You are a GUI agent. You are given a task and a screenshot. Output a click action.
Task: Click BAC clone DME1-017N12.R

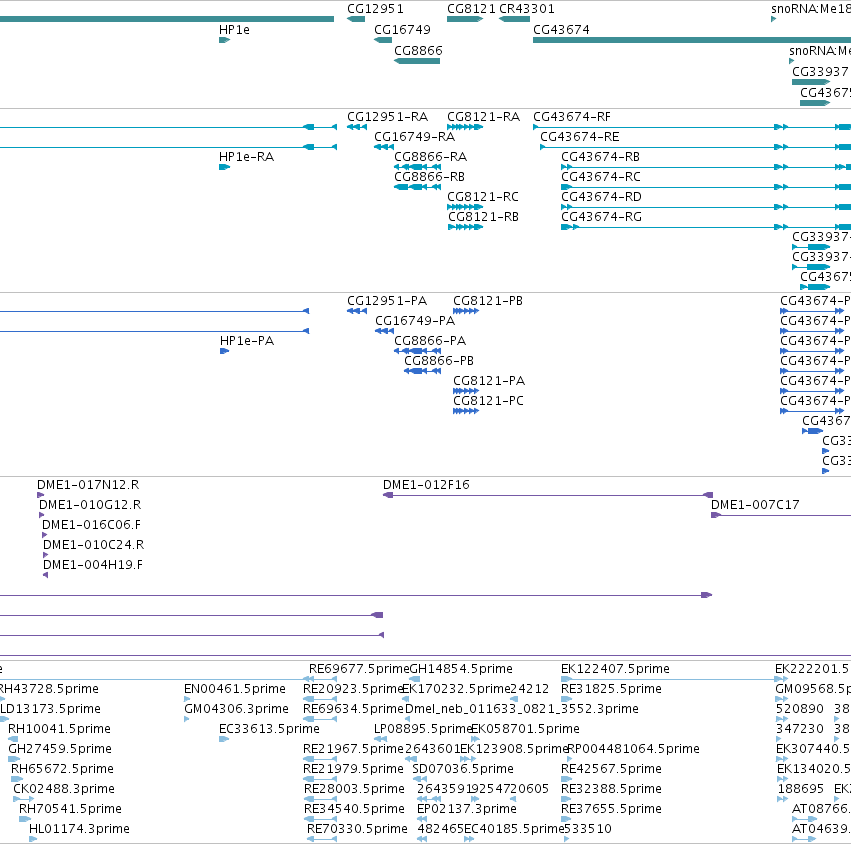(x=88, y=485)
